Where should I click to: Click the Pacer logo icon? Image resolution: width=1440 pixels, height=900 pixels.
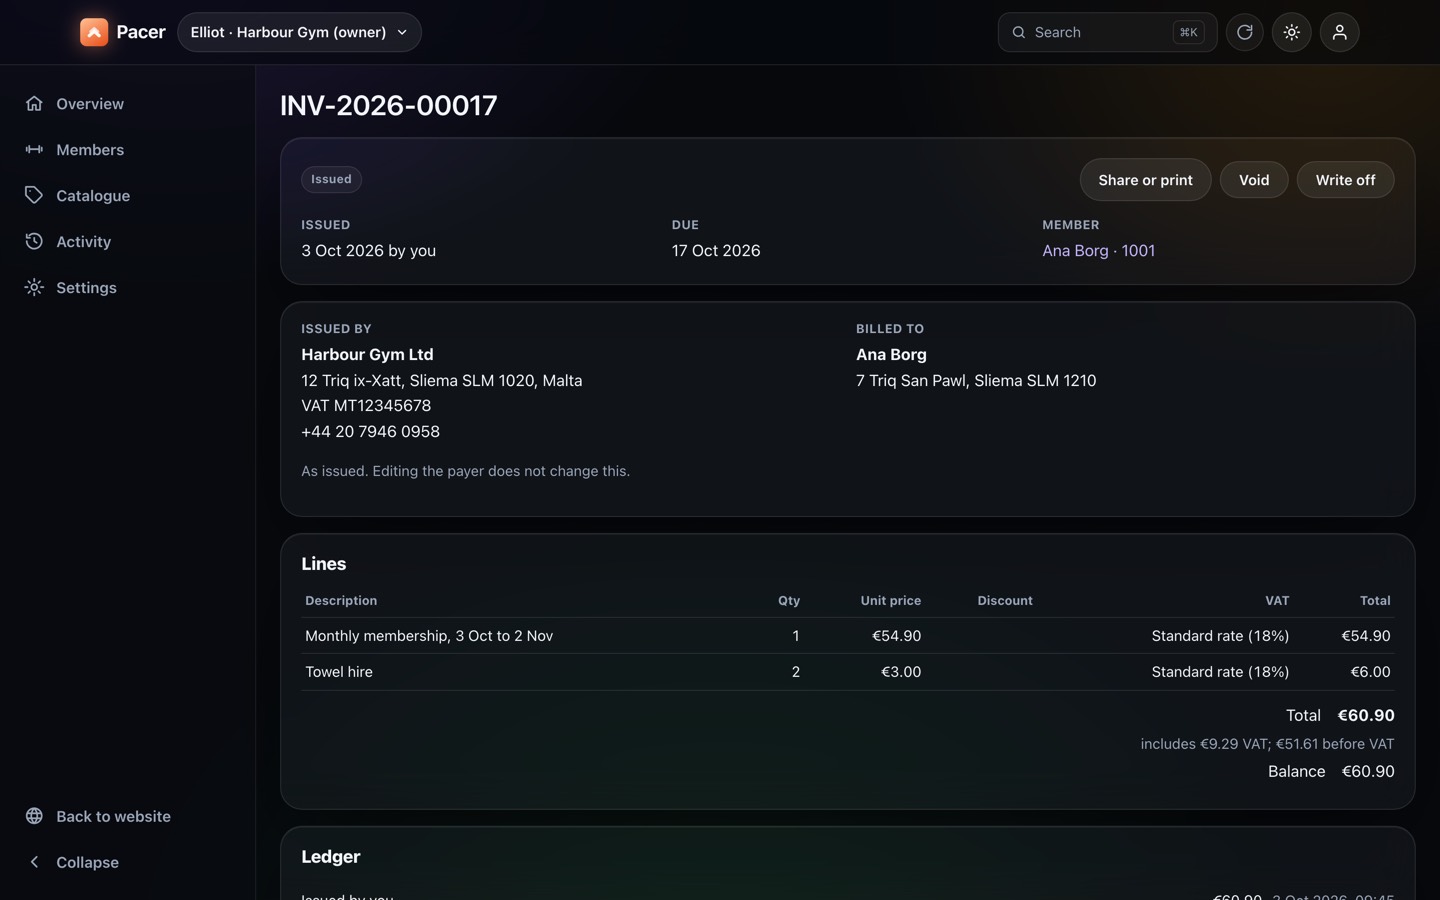click(x=94, y=32)
